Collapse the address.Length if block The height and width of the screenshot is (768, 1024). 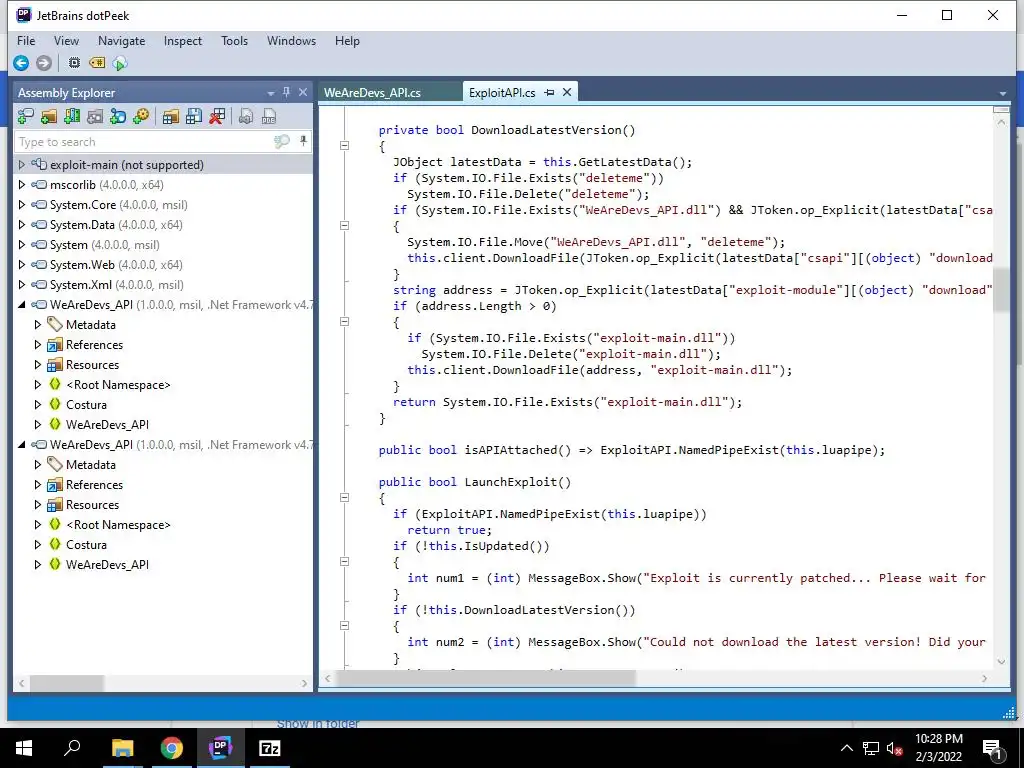(345, 321)
